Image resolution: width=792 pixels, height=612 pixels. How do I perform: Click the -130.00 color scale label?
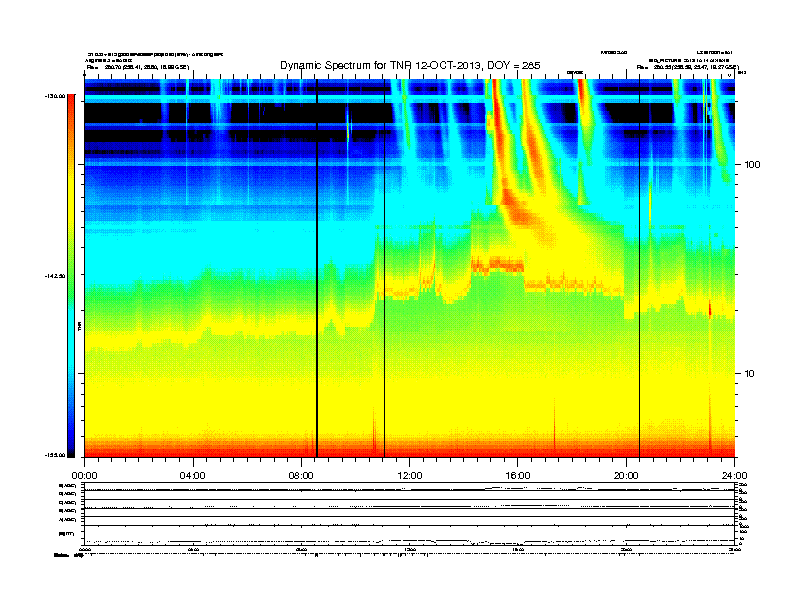pos(55,95)
